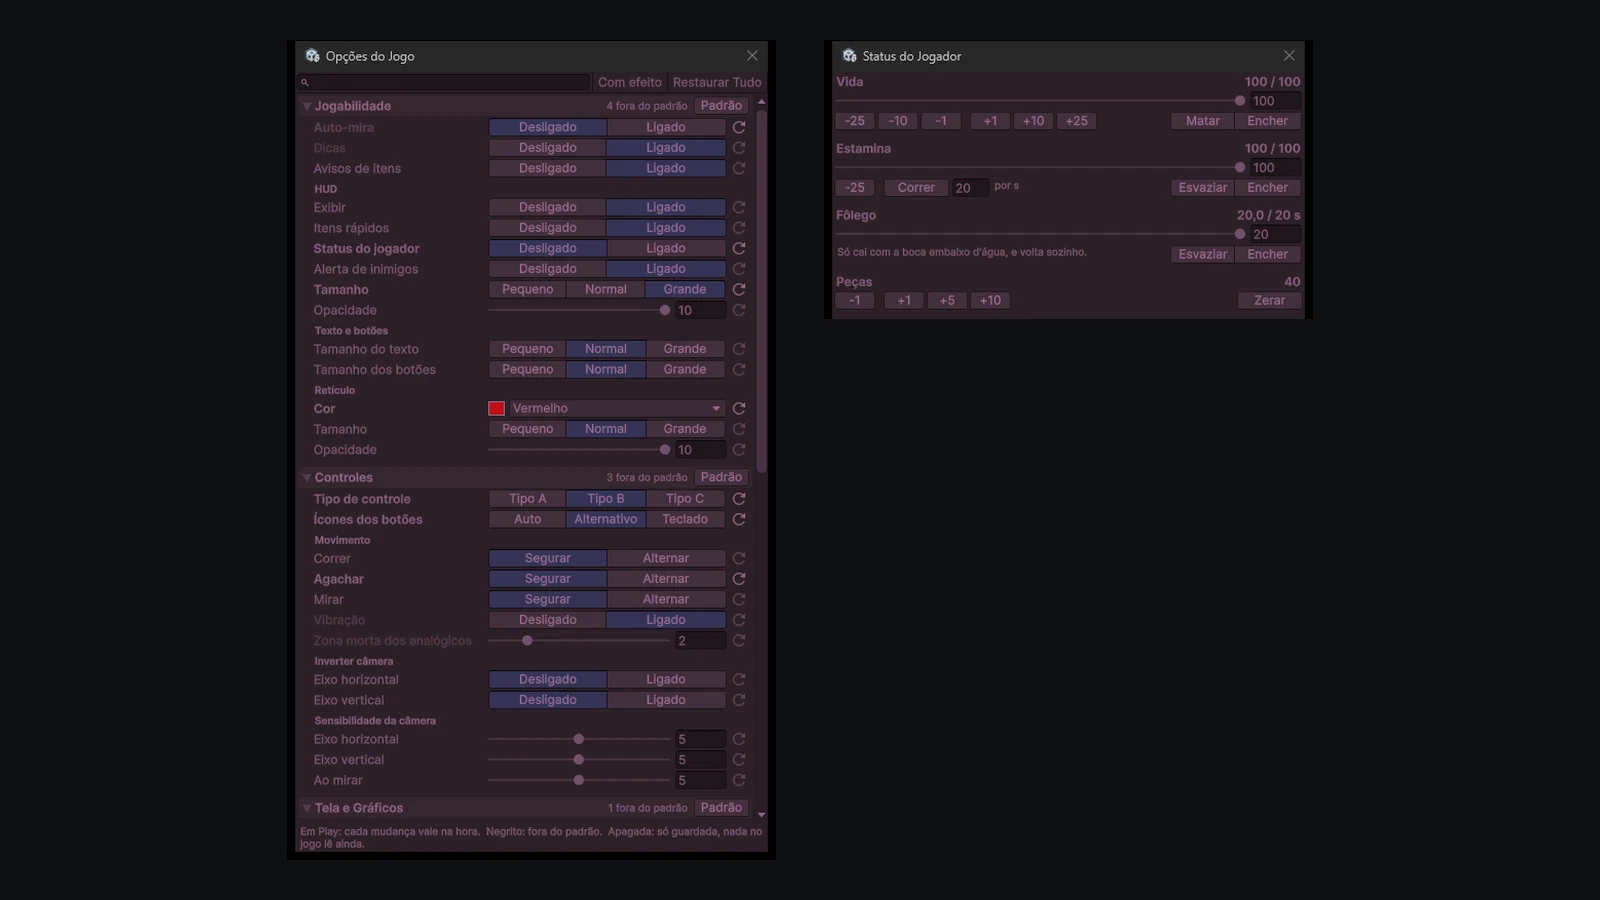Click +25 in the Vida section
Viewport: 1600px width, 900px height.
coord(1076,121)
